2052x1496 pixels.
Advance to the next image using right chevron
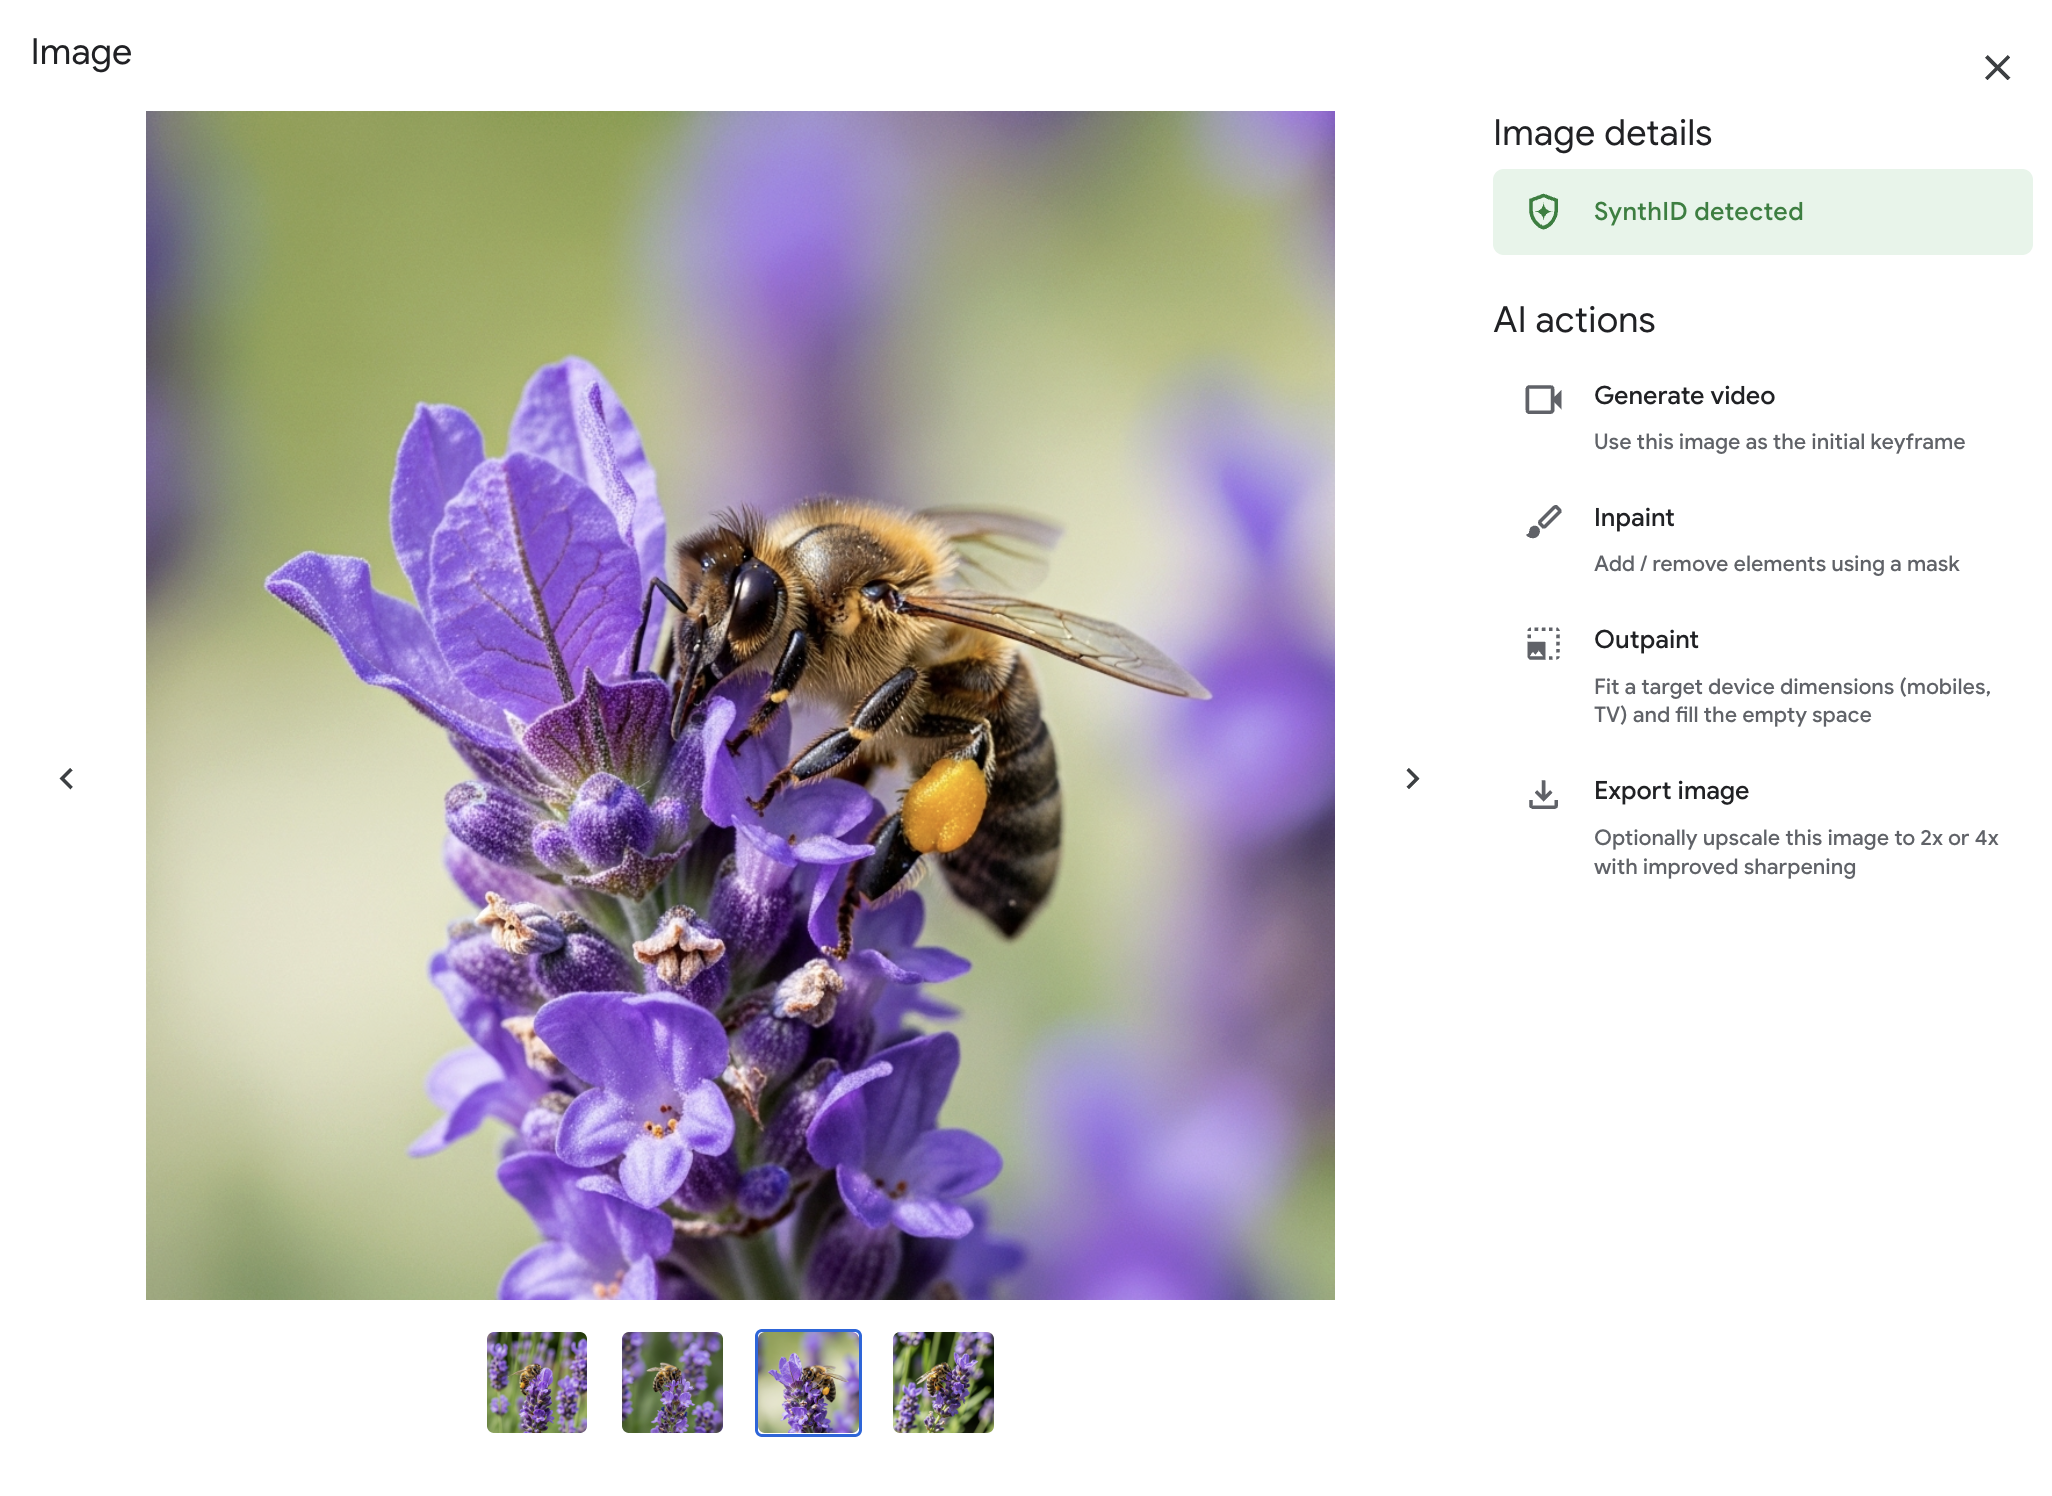(1412, 778)
